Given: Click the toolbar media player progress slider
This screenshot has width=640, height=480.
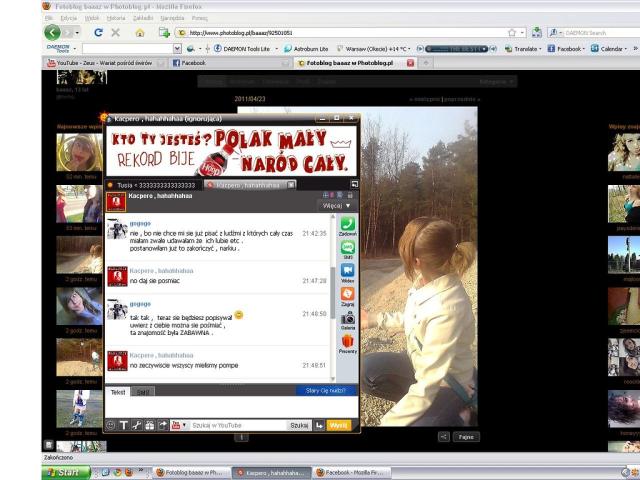Looking at the screenshot, I should click(456, 49).
